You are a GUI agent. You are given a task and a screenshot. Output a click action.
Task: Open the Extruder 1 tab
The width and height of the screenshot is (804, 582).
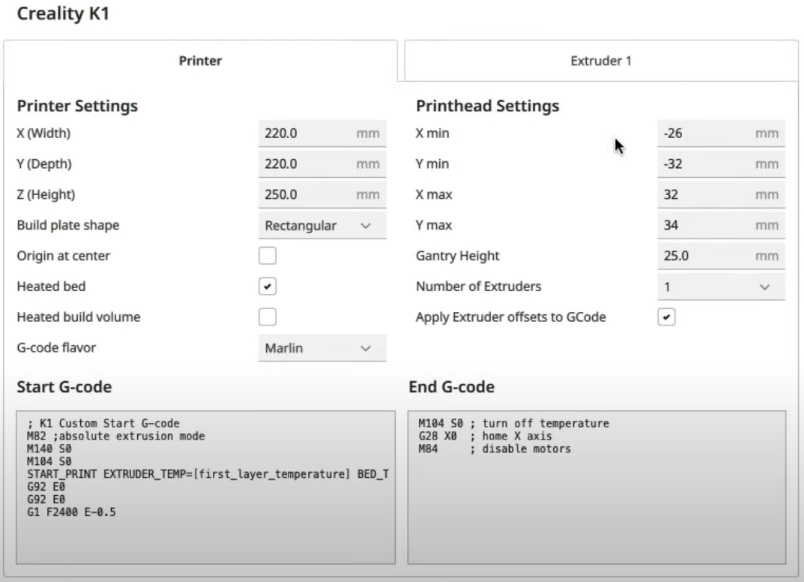(x=601, y=61)
